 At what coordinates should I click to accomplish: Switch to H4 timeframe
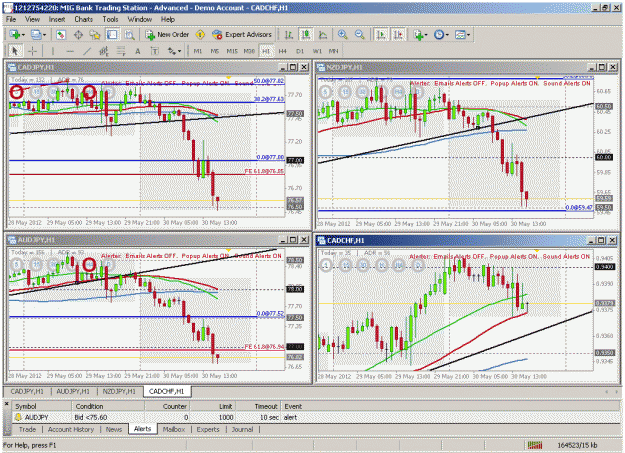click(283, 51)
